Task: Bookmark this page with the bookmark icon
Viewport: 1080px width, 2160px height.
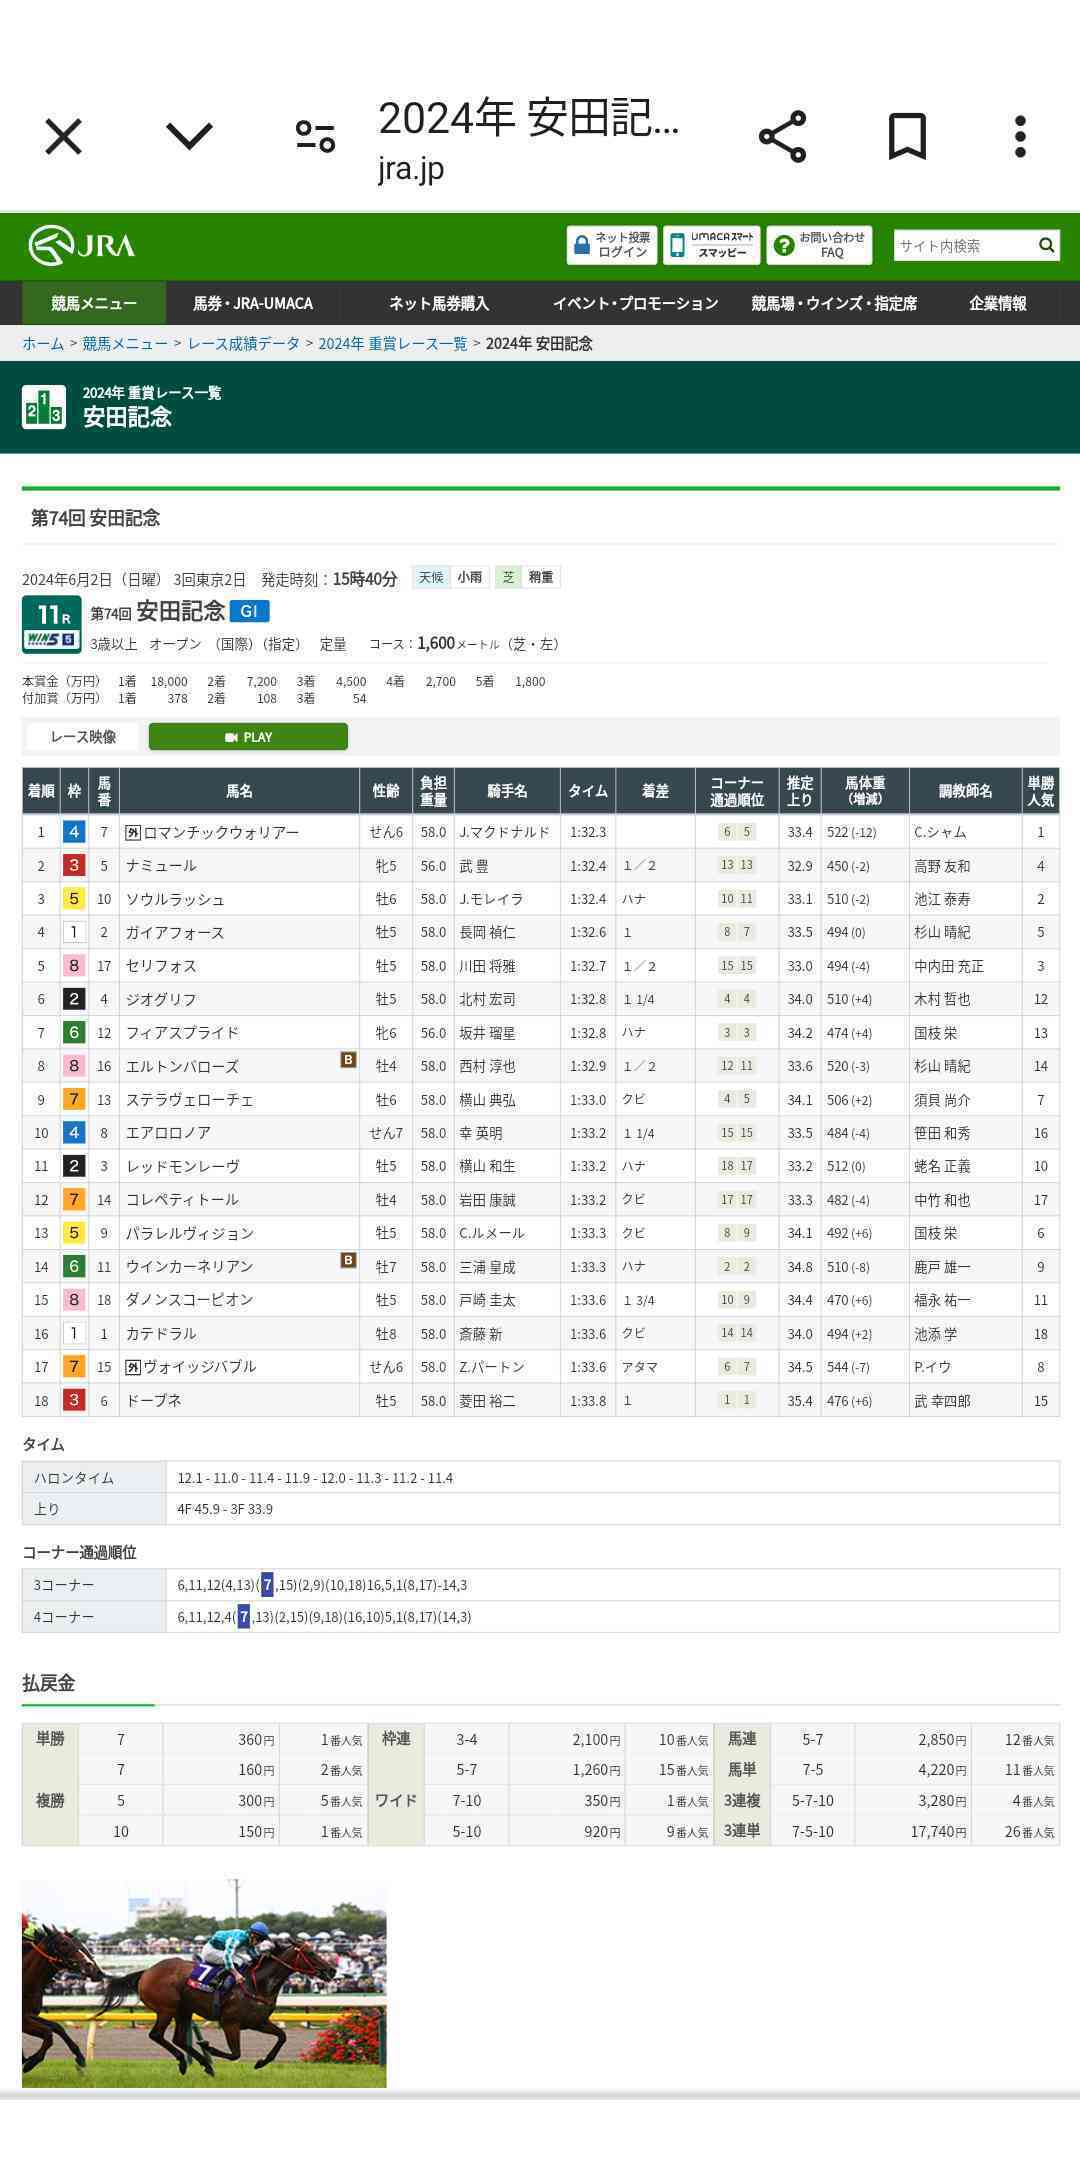Action: [907, 137]
